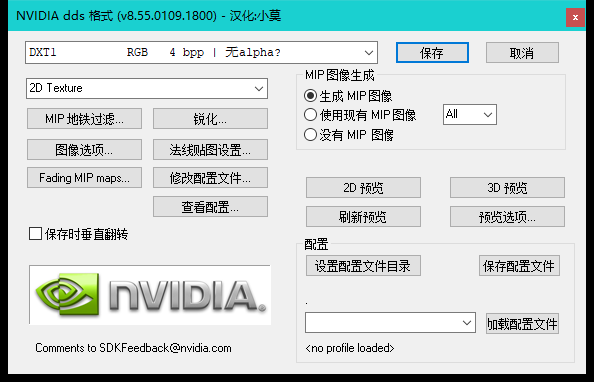
Task: Select the 没有 MIP 图像 radio option
Action: [310, 135]
